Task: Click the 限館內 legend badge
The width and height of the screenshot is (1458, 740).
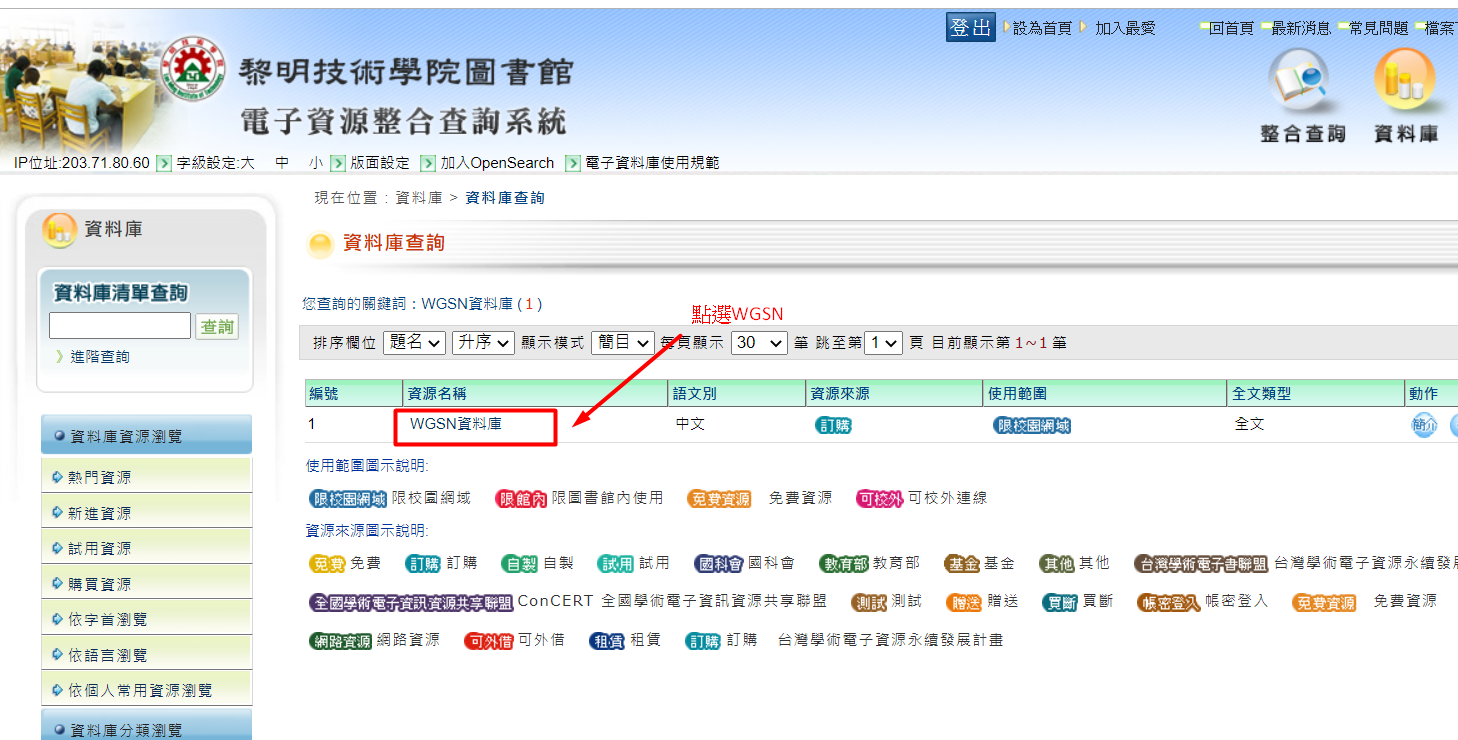Action: pos(521,498)
